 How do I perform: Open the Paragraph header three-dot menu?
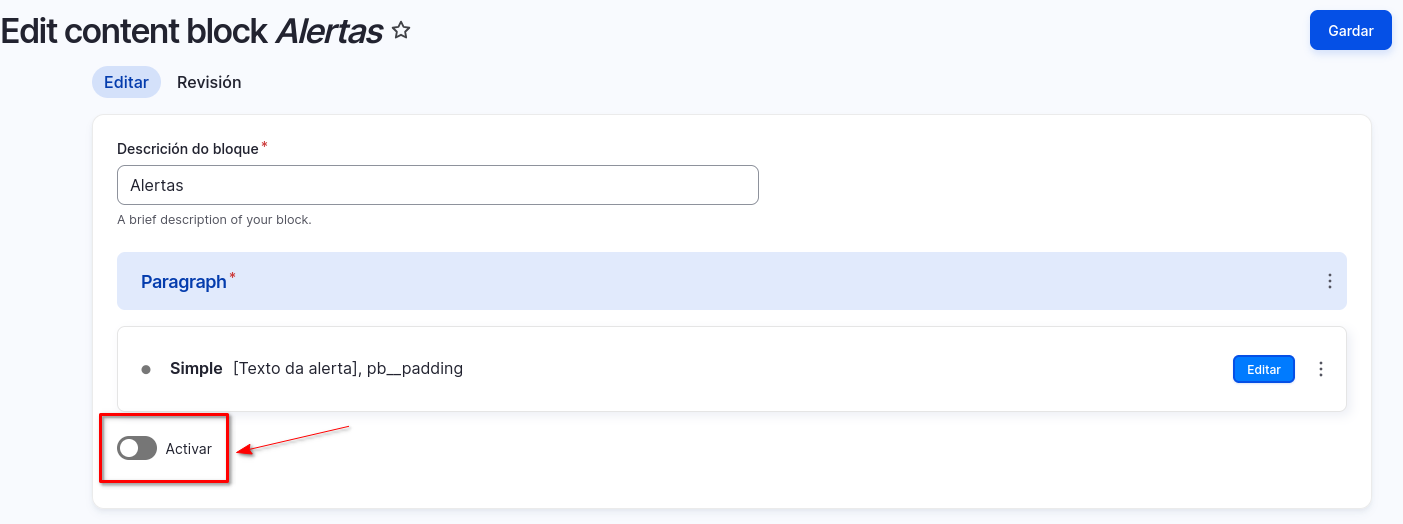click(x=1329, y=281)
